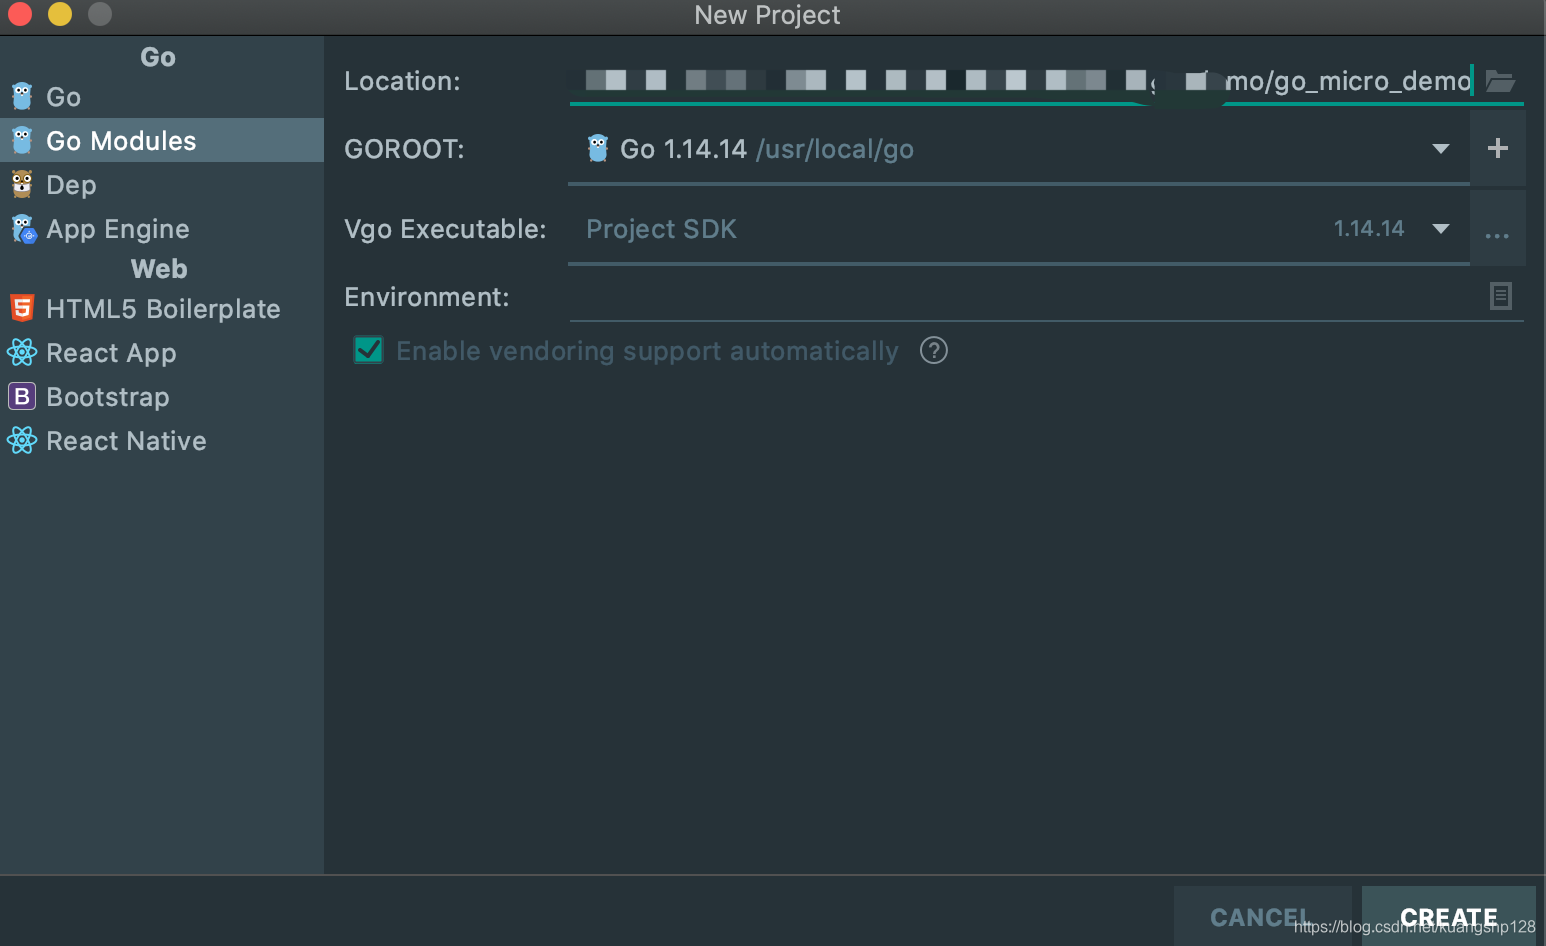The image size is (1546, 946).
Task: Click the Environment: label
Action: coord(427,297)
